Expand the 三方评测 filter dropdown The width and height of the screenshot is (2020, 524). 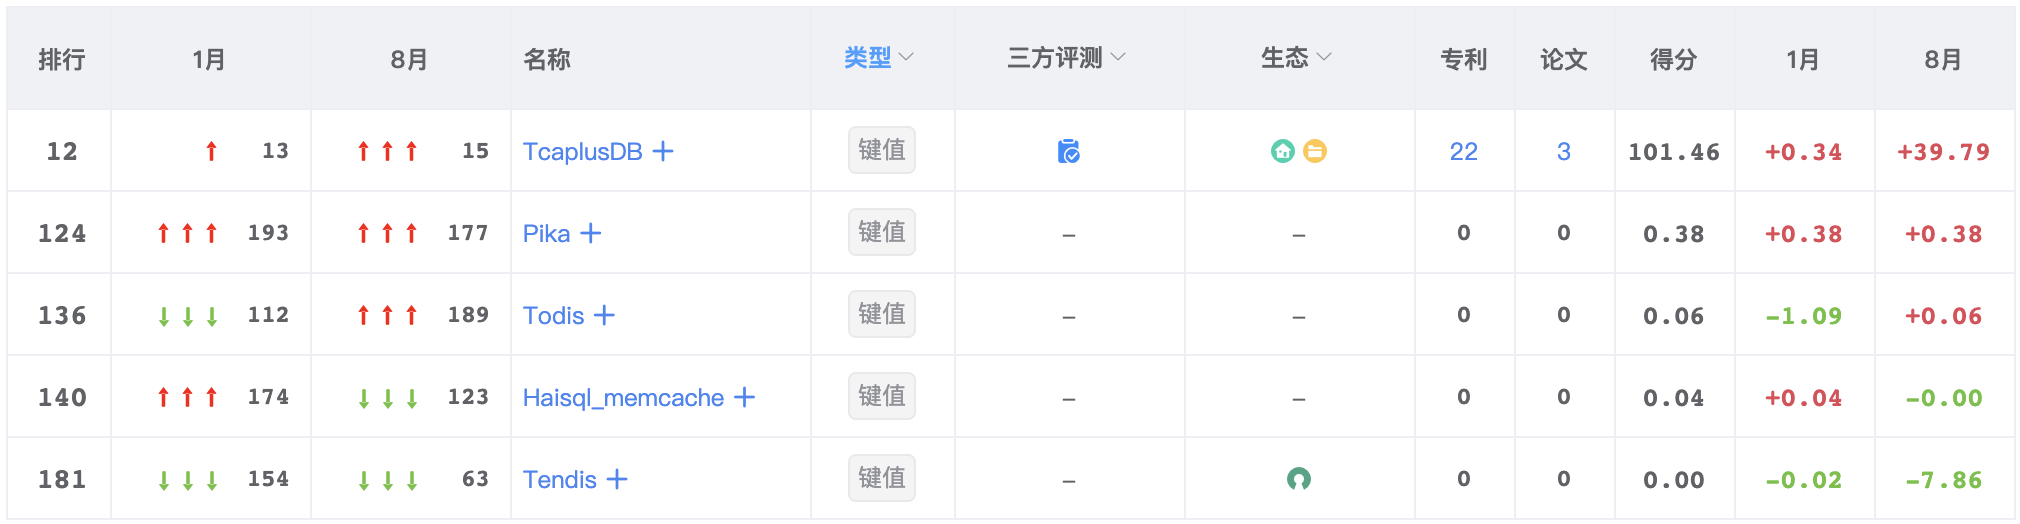1066,58
